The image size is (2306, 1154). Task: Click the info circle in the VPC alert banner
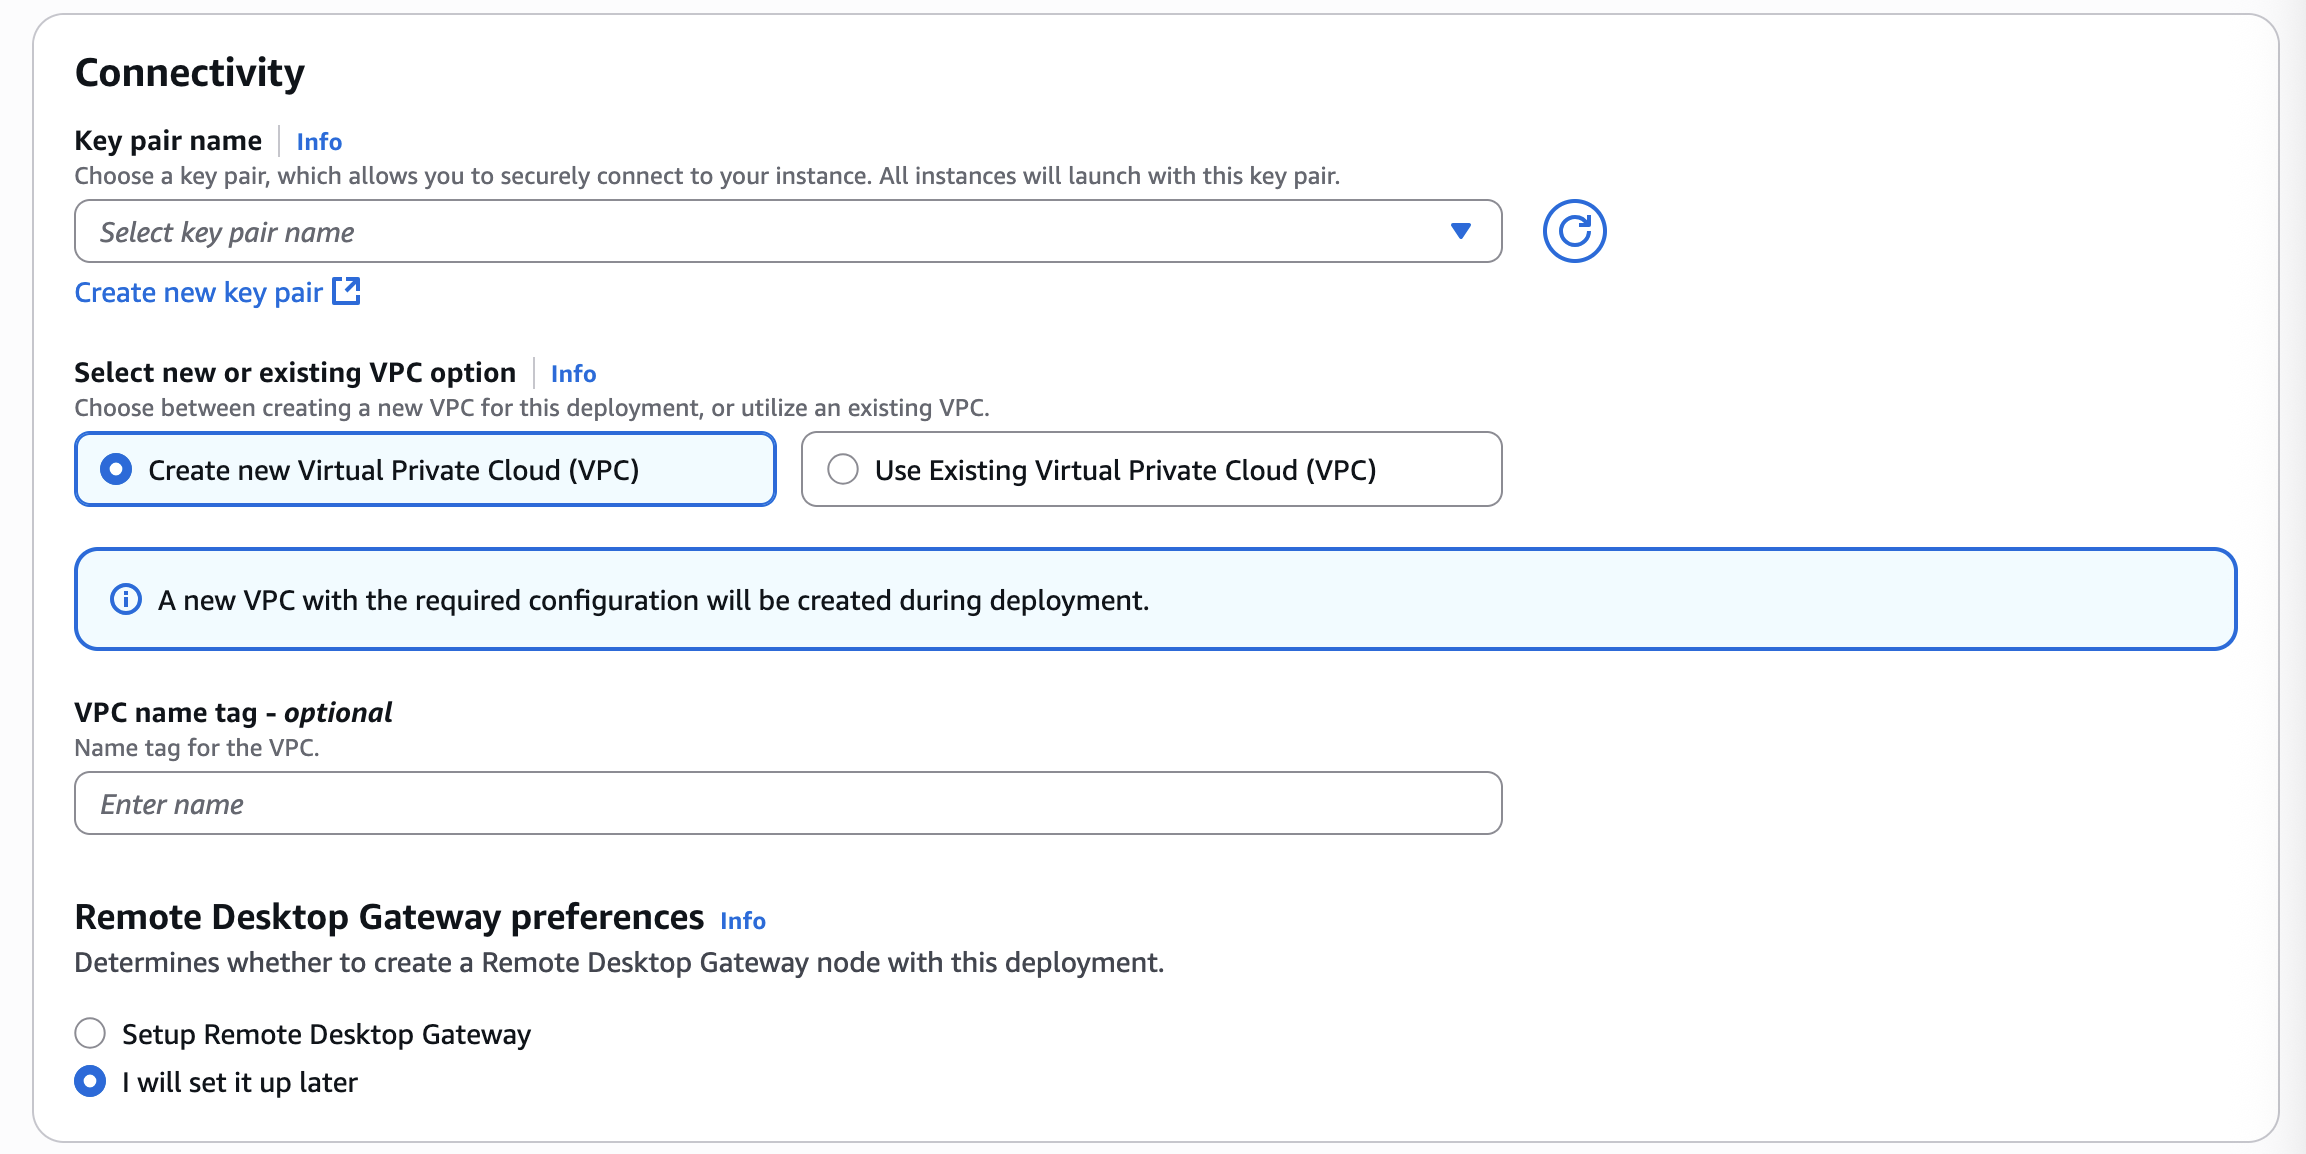click(x=126, y=600)
